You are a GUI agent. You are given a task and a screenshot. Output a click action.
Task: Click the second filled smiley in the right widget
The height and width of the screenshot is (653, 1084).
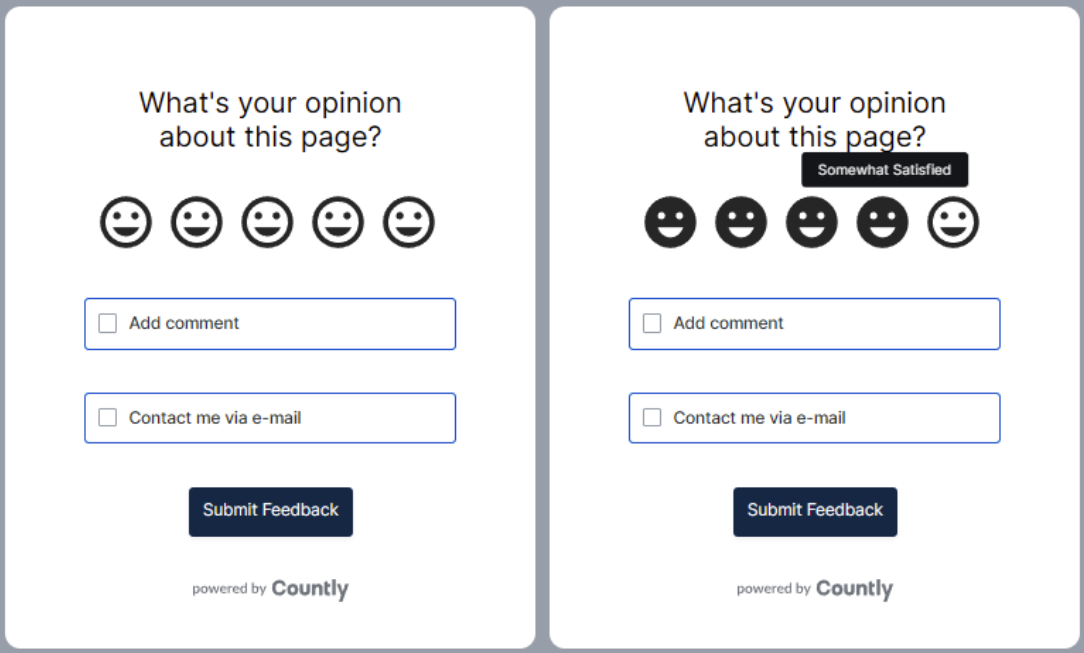point(741,223)
